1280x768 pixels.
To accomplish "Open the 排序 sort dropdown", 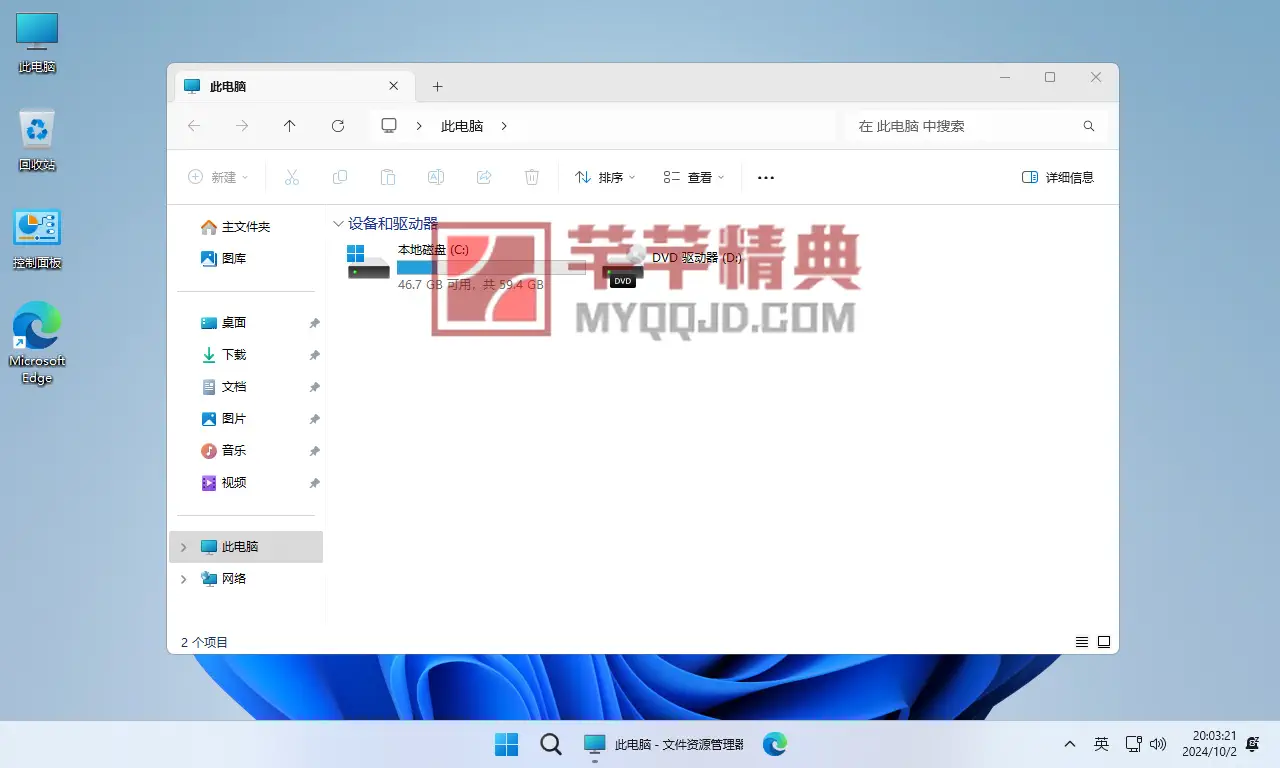I will [x=605, y=177].
